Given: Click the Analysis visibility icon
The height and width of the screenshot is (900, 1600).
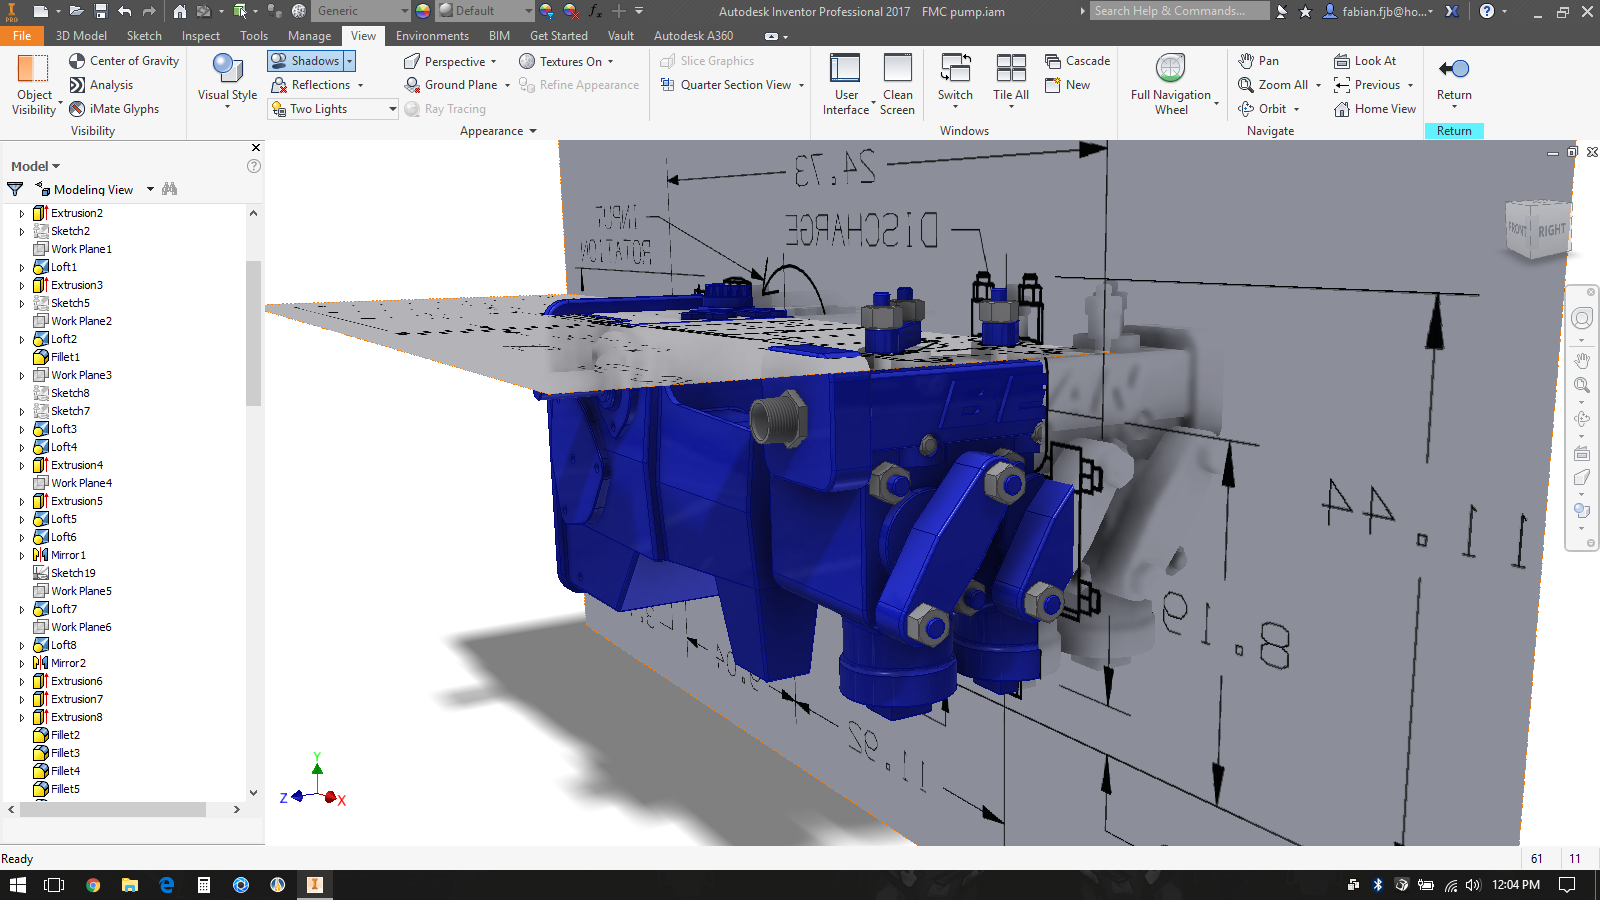Looking at the screenshot, I should pos(77,85).
